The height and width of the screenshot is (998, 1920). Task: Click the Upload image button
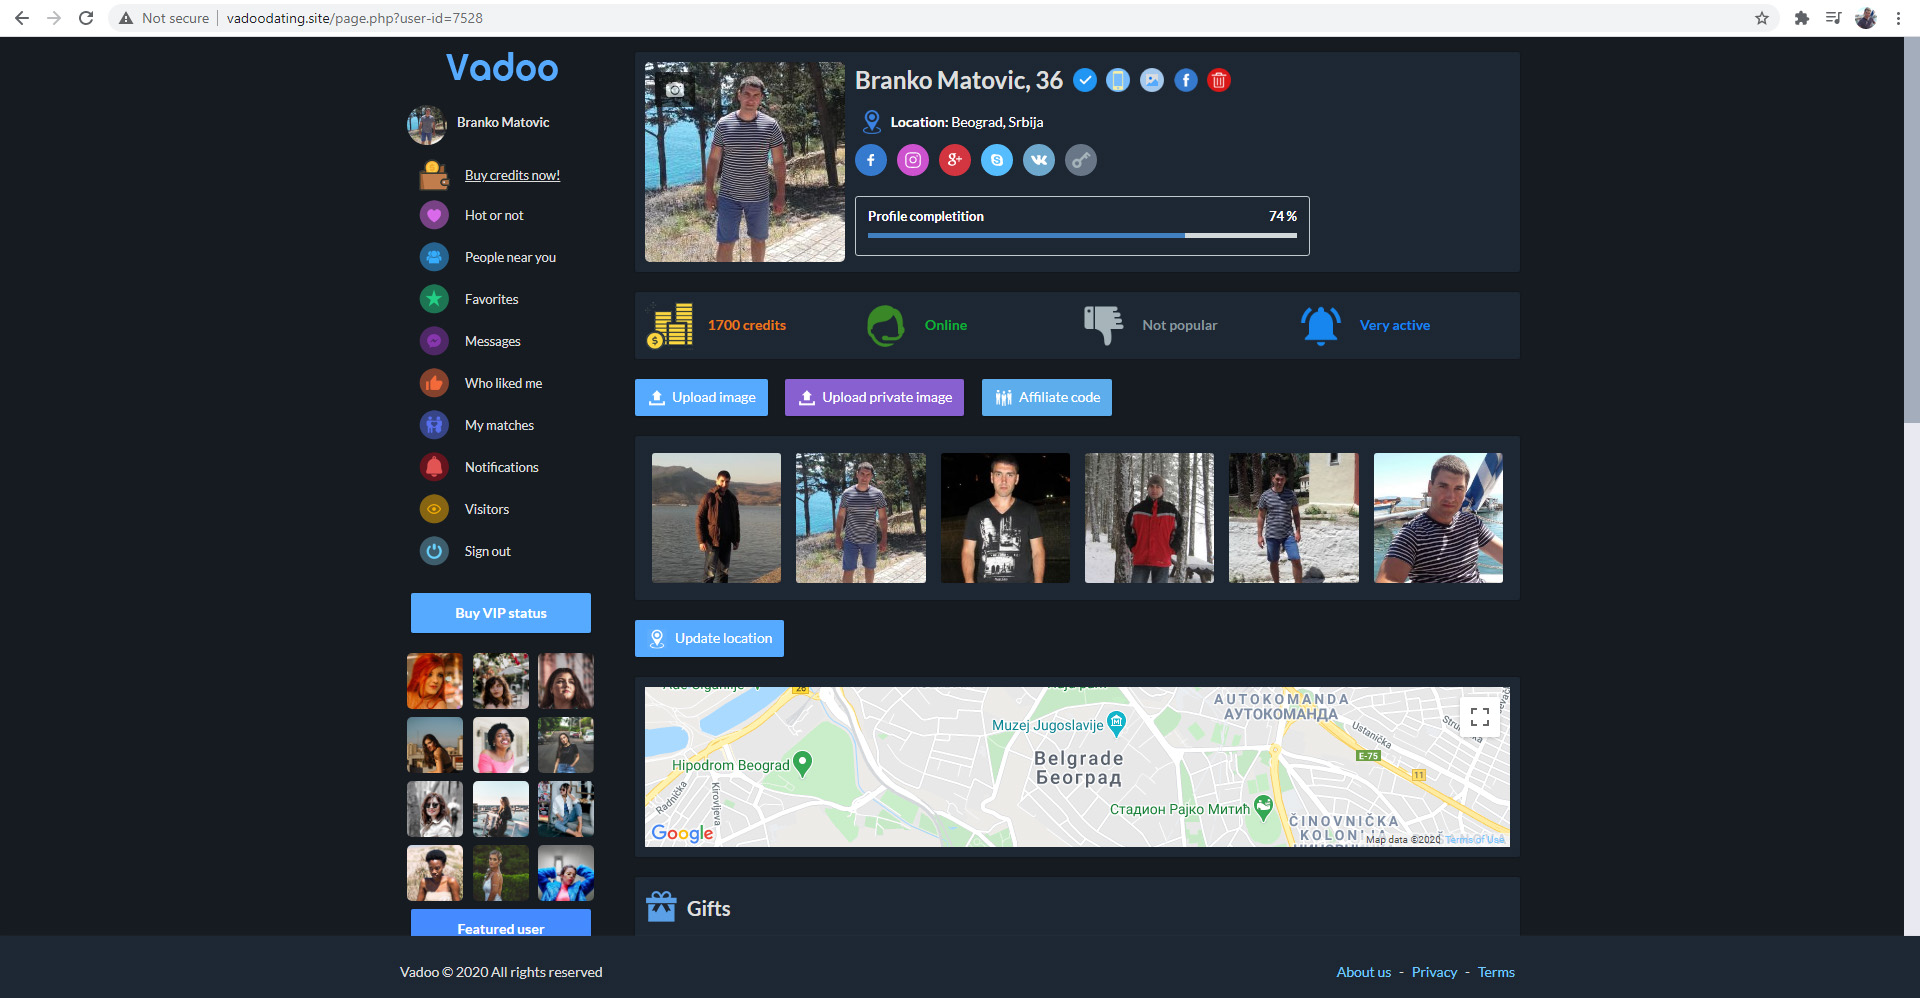point(702,397)
